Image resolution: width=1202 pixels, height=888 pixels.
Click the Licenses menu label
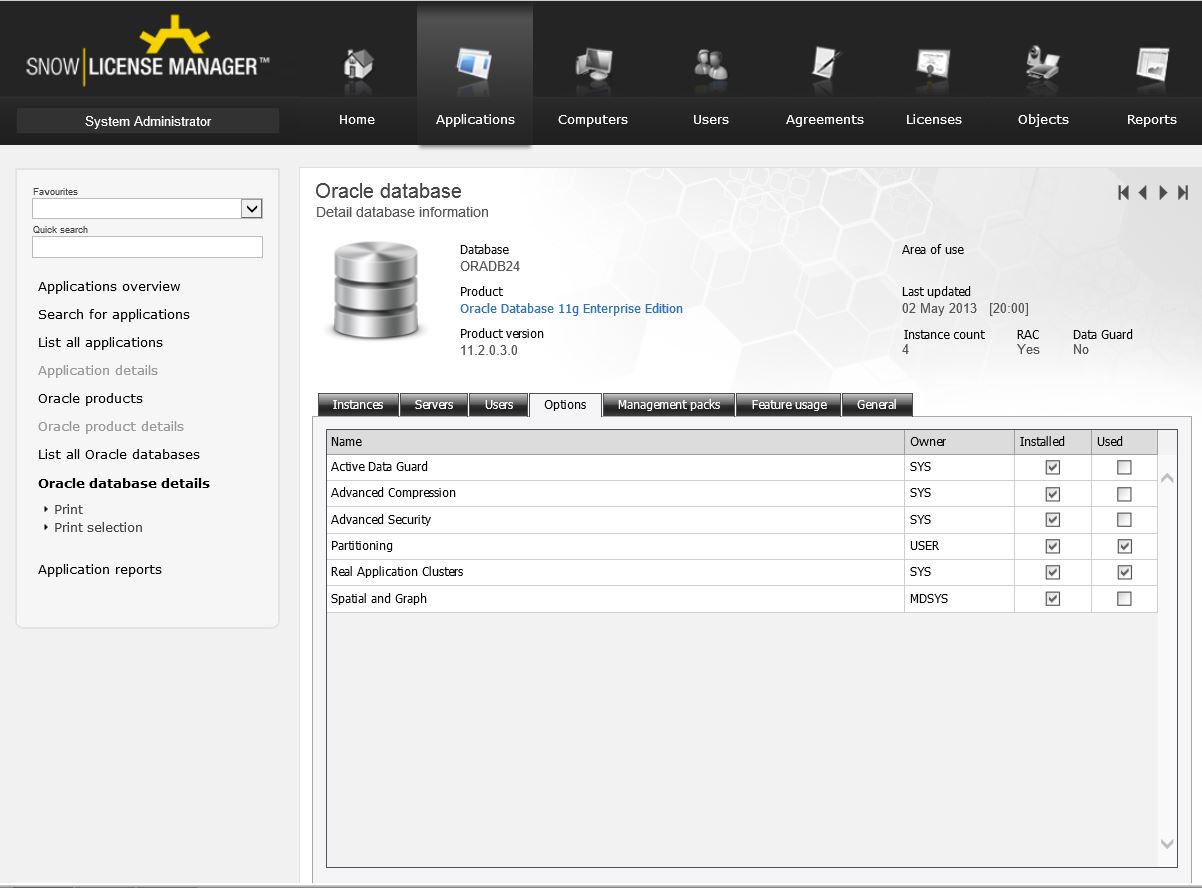933,119
